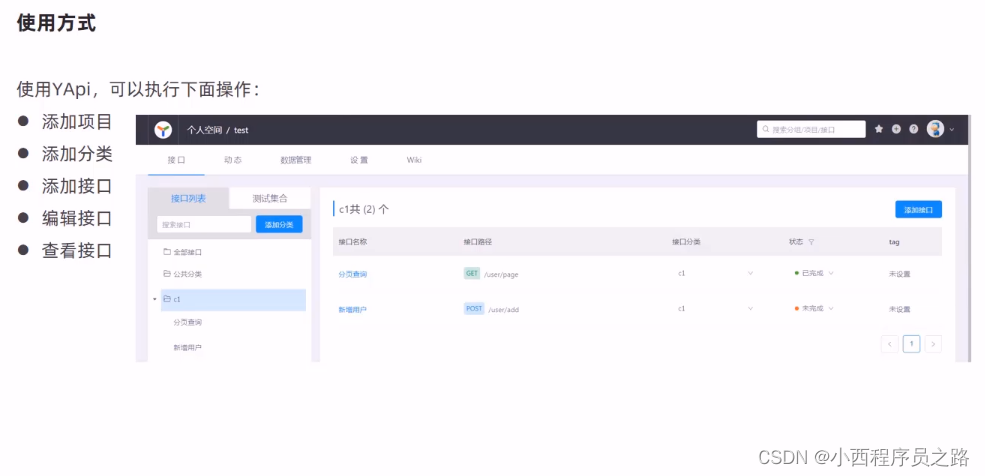Click the user avatar picture
Screen dimensions: 985x476
pos(935,129)
